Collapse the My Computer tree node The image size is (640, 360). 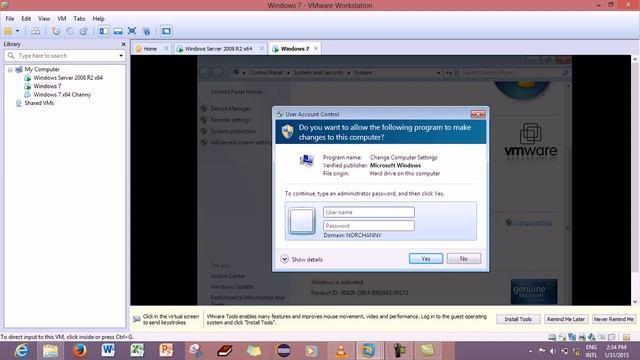pos(10,70)
